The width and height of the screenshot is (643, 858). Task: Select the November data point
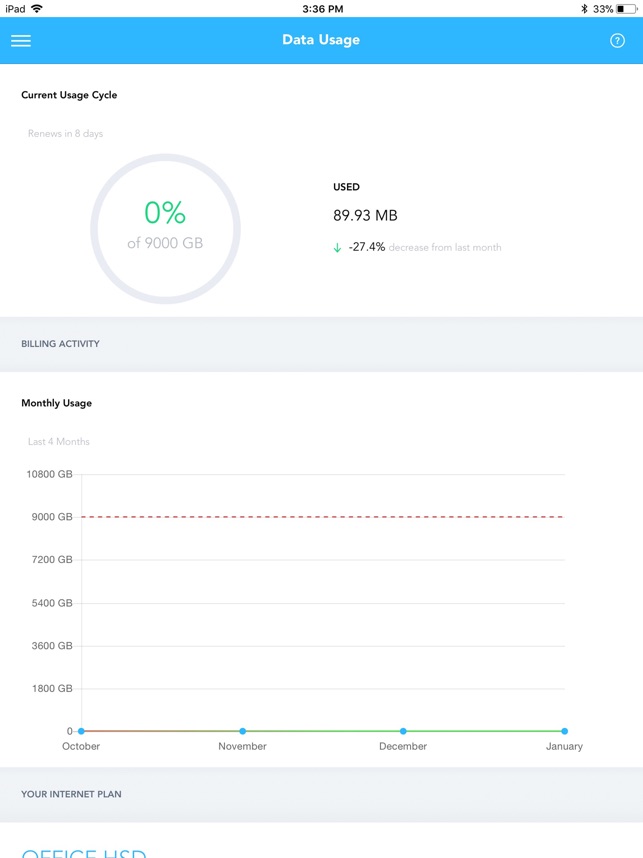242,731
